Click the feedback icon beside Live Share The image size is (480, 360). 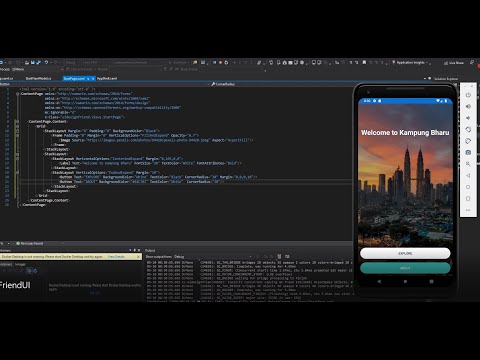click(472, 62)
